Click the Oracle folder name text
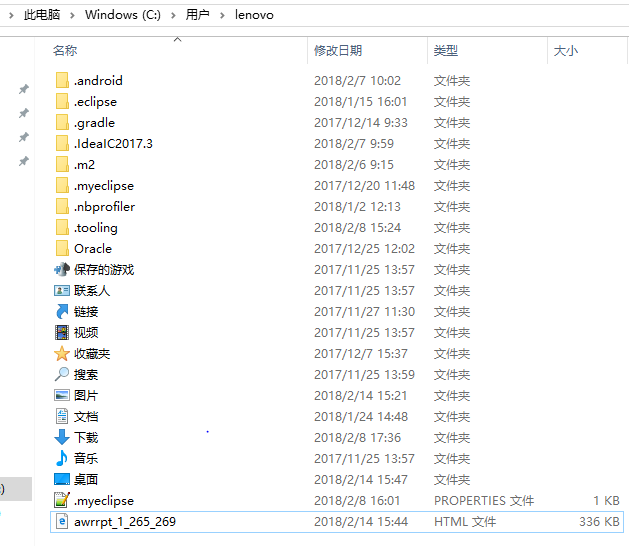The height and width of the screenshot is (546, 629). click(93, 248)
